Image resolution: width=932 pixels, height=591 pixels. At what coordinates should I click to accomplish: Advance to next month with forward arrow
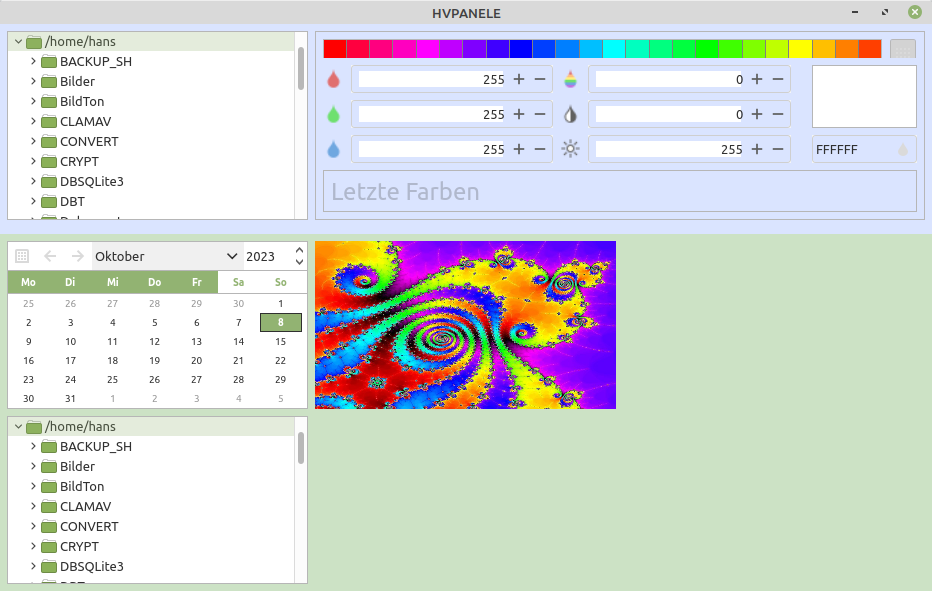(77, 257)
